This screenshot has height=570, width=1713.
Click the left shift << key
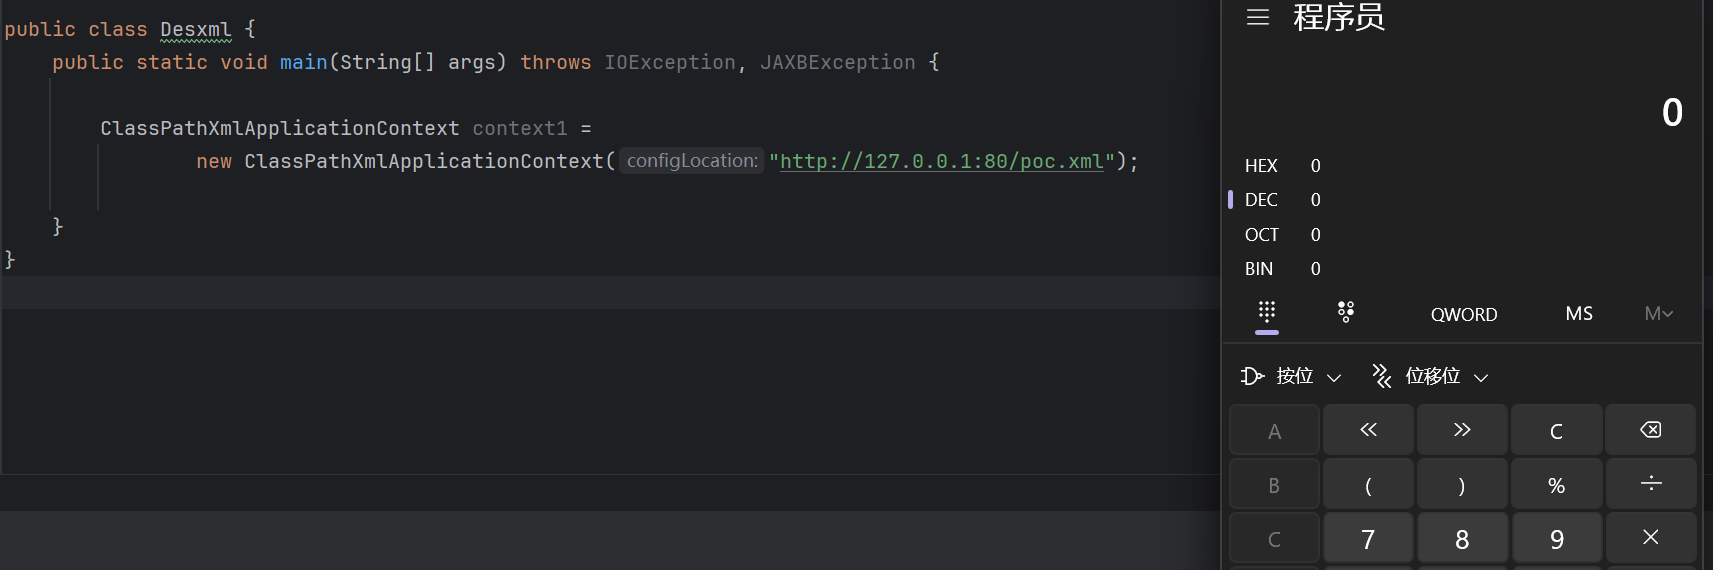click(x=1368, y=430)
